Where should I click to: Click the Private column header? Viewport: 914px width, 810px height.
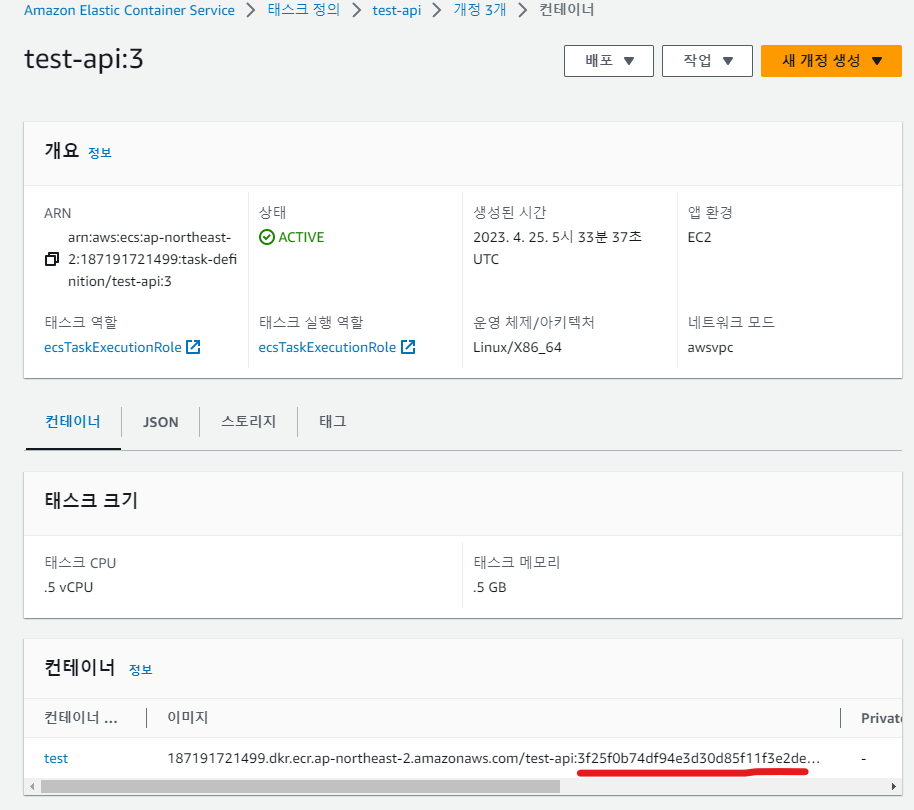[881, 718]
